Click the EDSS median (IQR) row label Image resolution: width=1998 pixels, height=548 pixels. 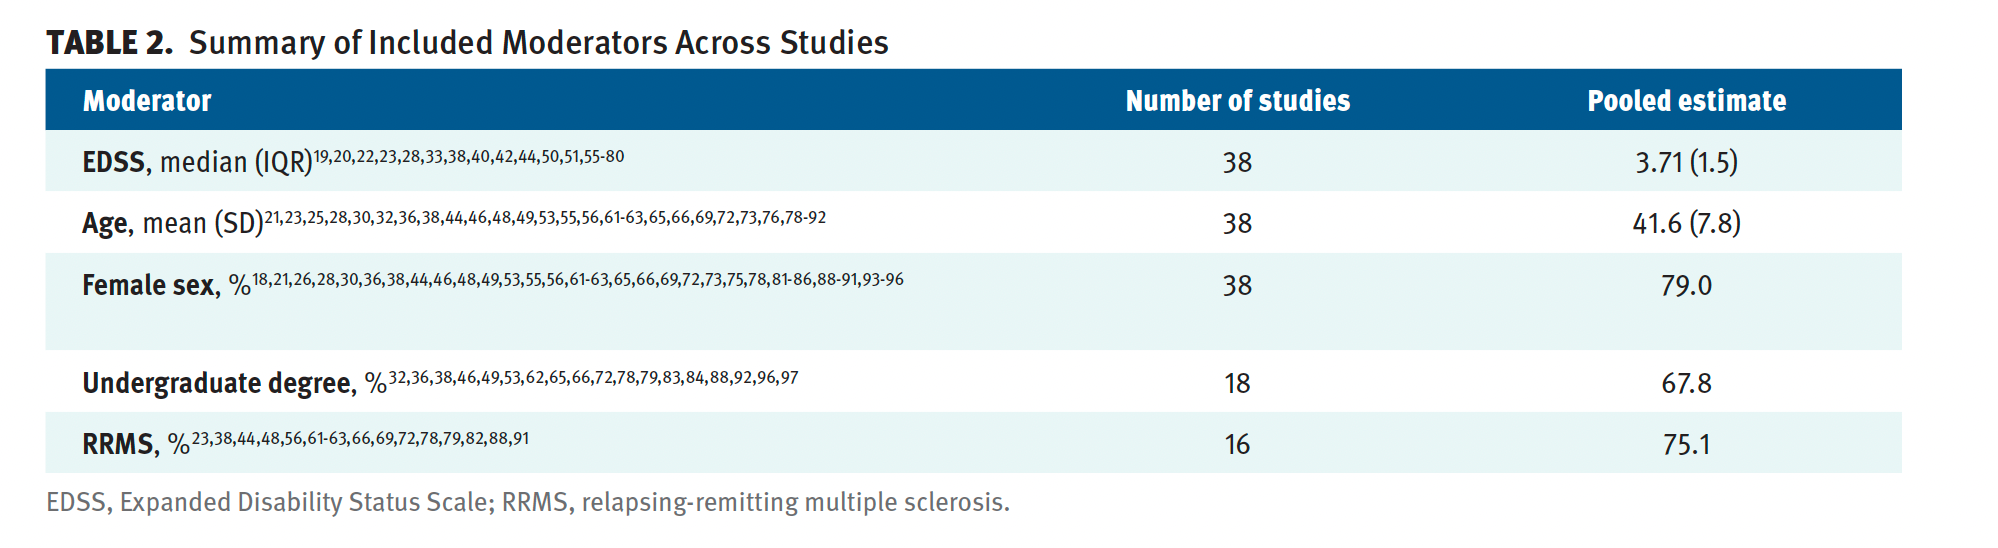coord(198,162)
